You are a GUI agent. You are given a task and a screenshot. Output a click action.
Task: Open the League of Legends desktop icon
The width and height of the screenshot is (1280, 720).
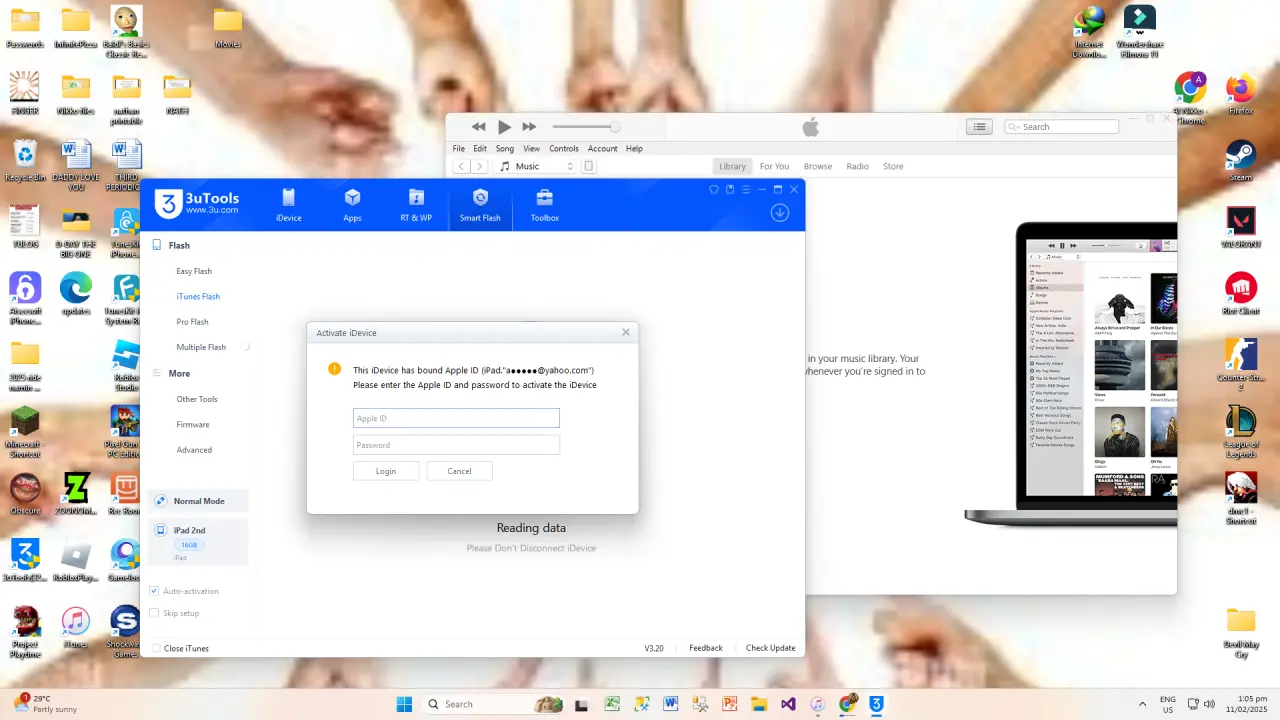tap(1240, 433)
